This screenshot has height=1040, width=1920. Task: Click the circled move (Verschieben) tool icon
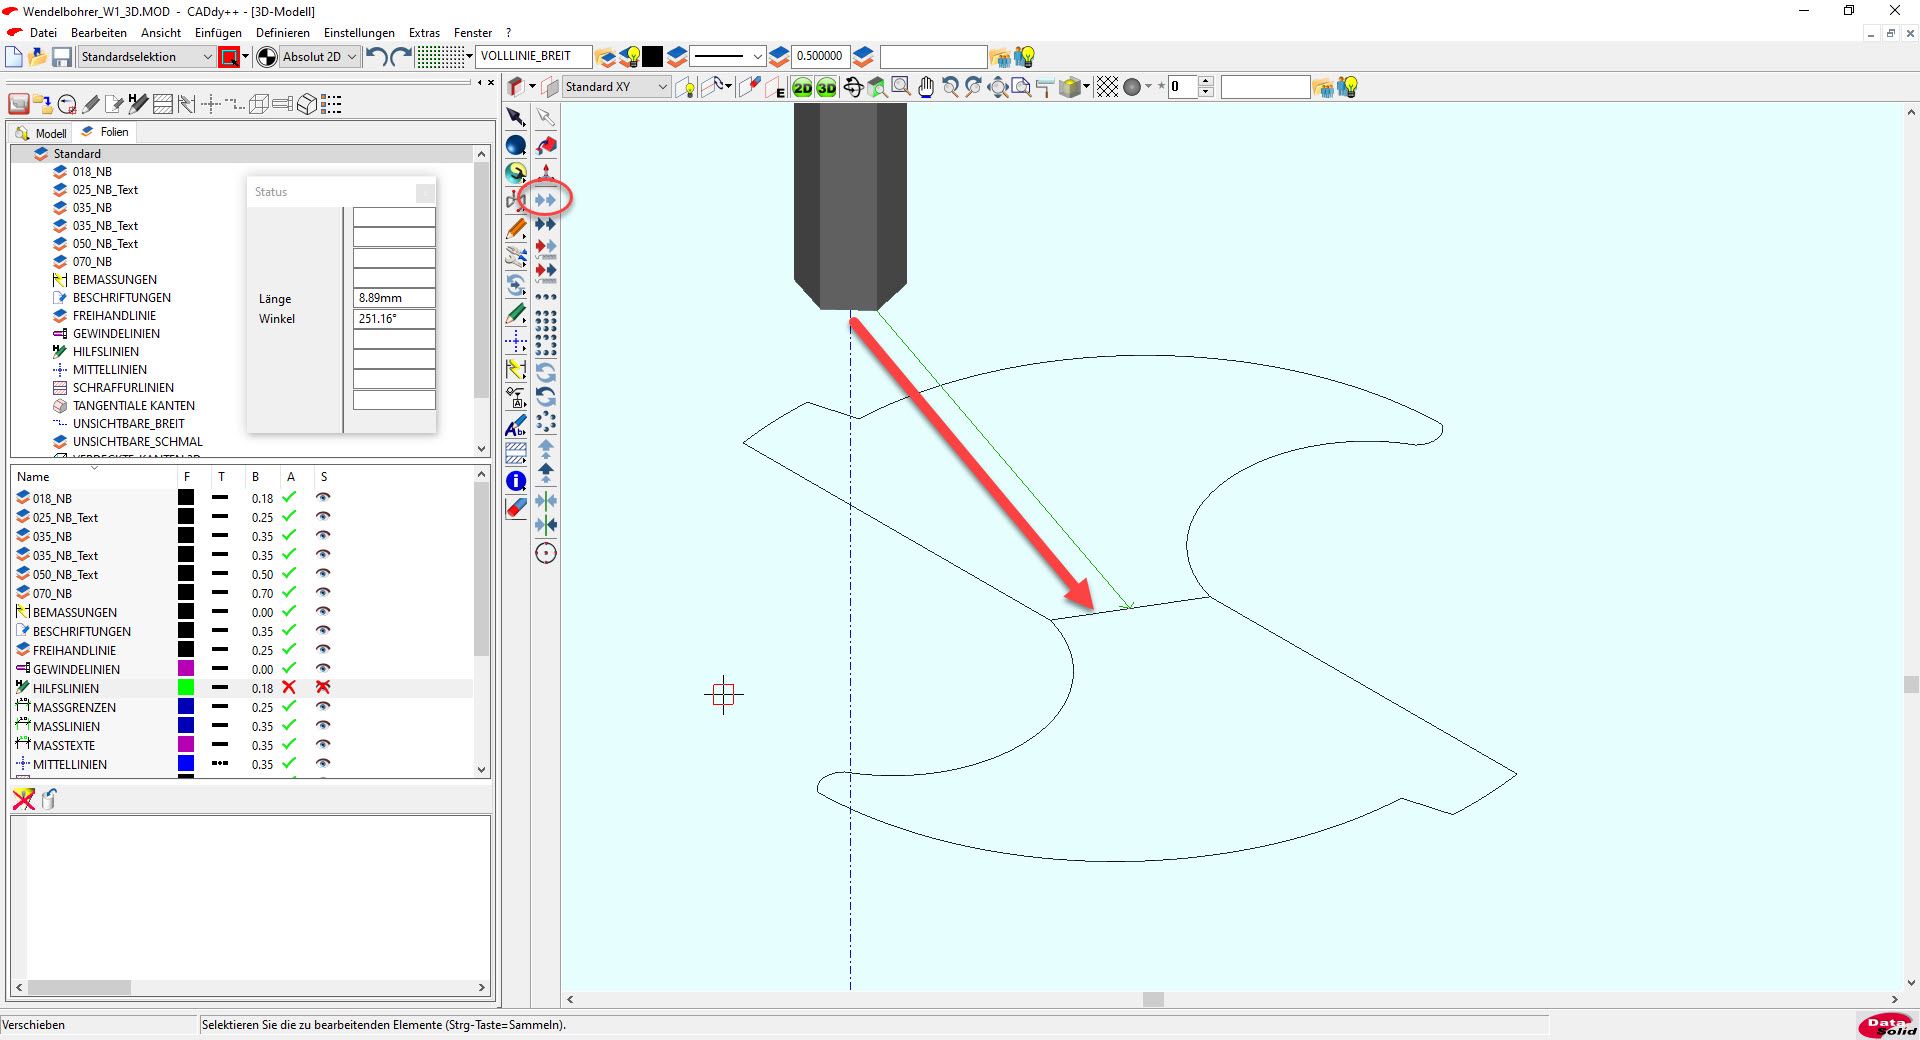click(x=545, y=200)
